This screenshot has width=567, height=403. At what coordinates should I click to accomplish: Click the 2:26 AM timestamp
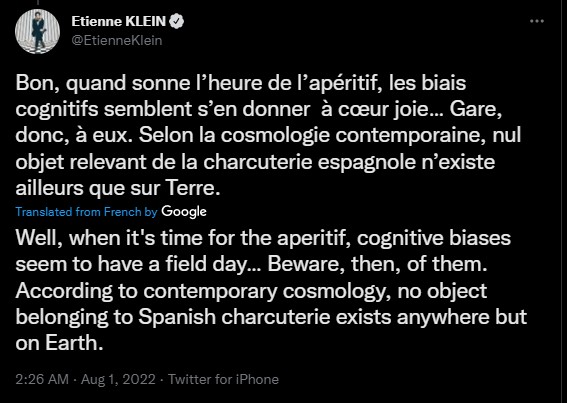click(x=42, y=379)
